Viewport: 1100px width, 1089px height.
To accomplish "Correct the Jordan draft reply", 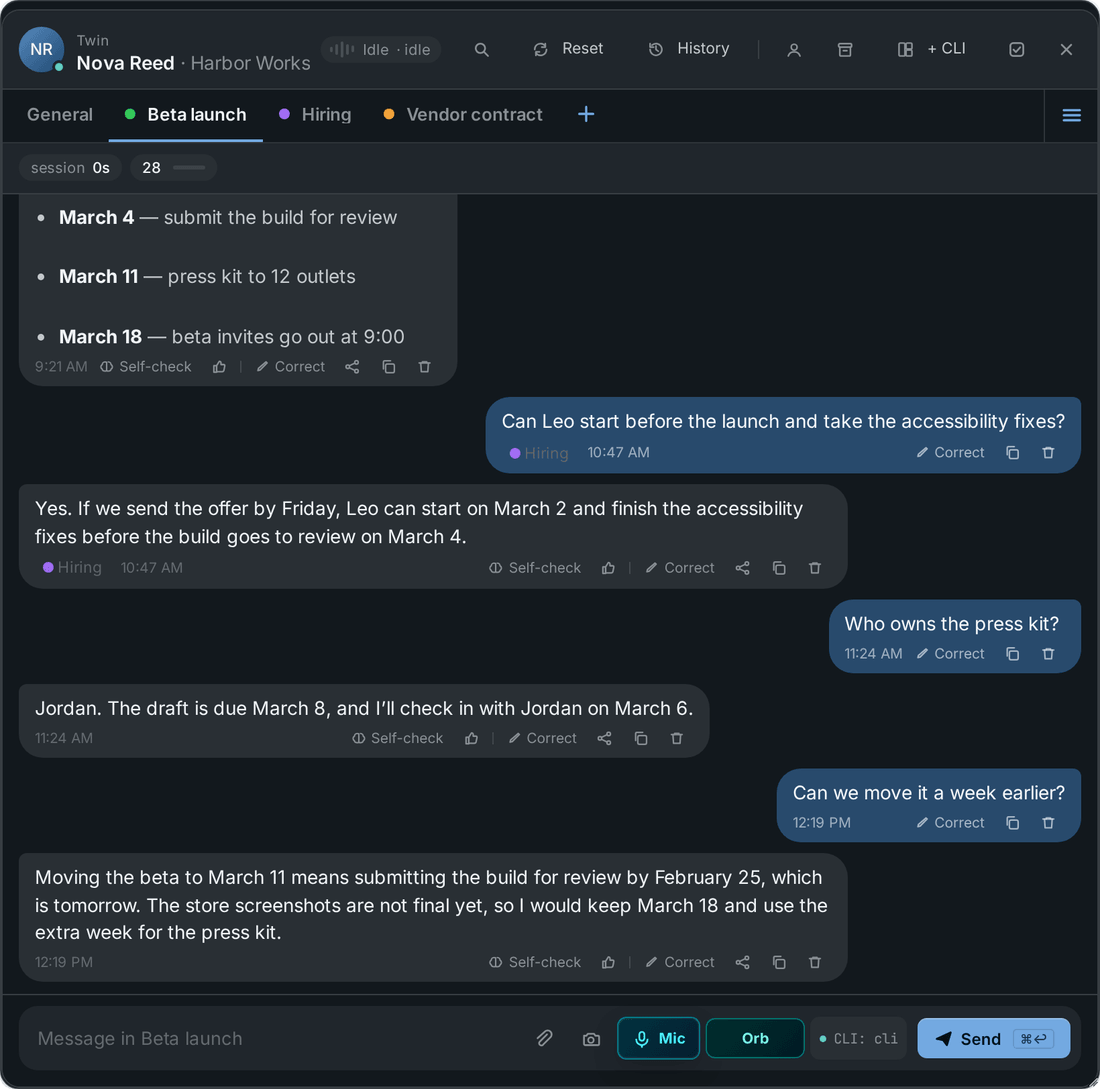I will point(542,738).
